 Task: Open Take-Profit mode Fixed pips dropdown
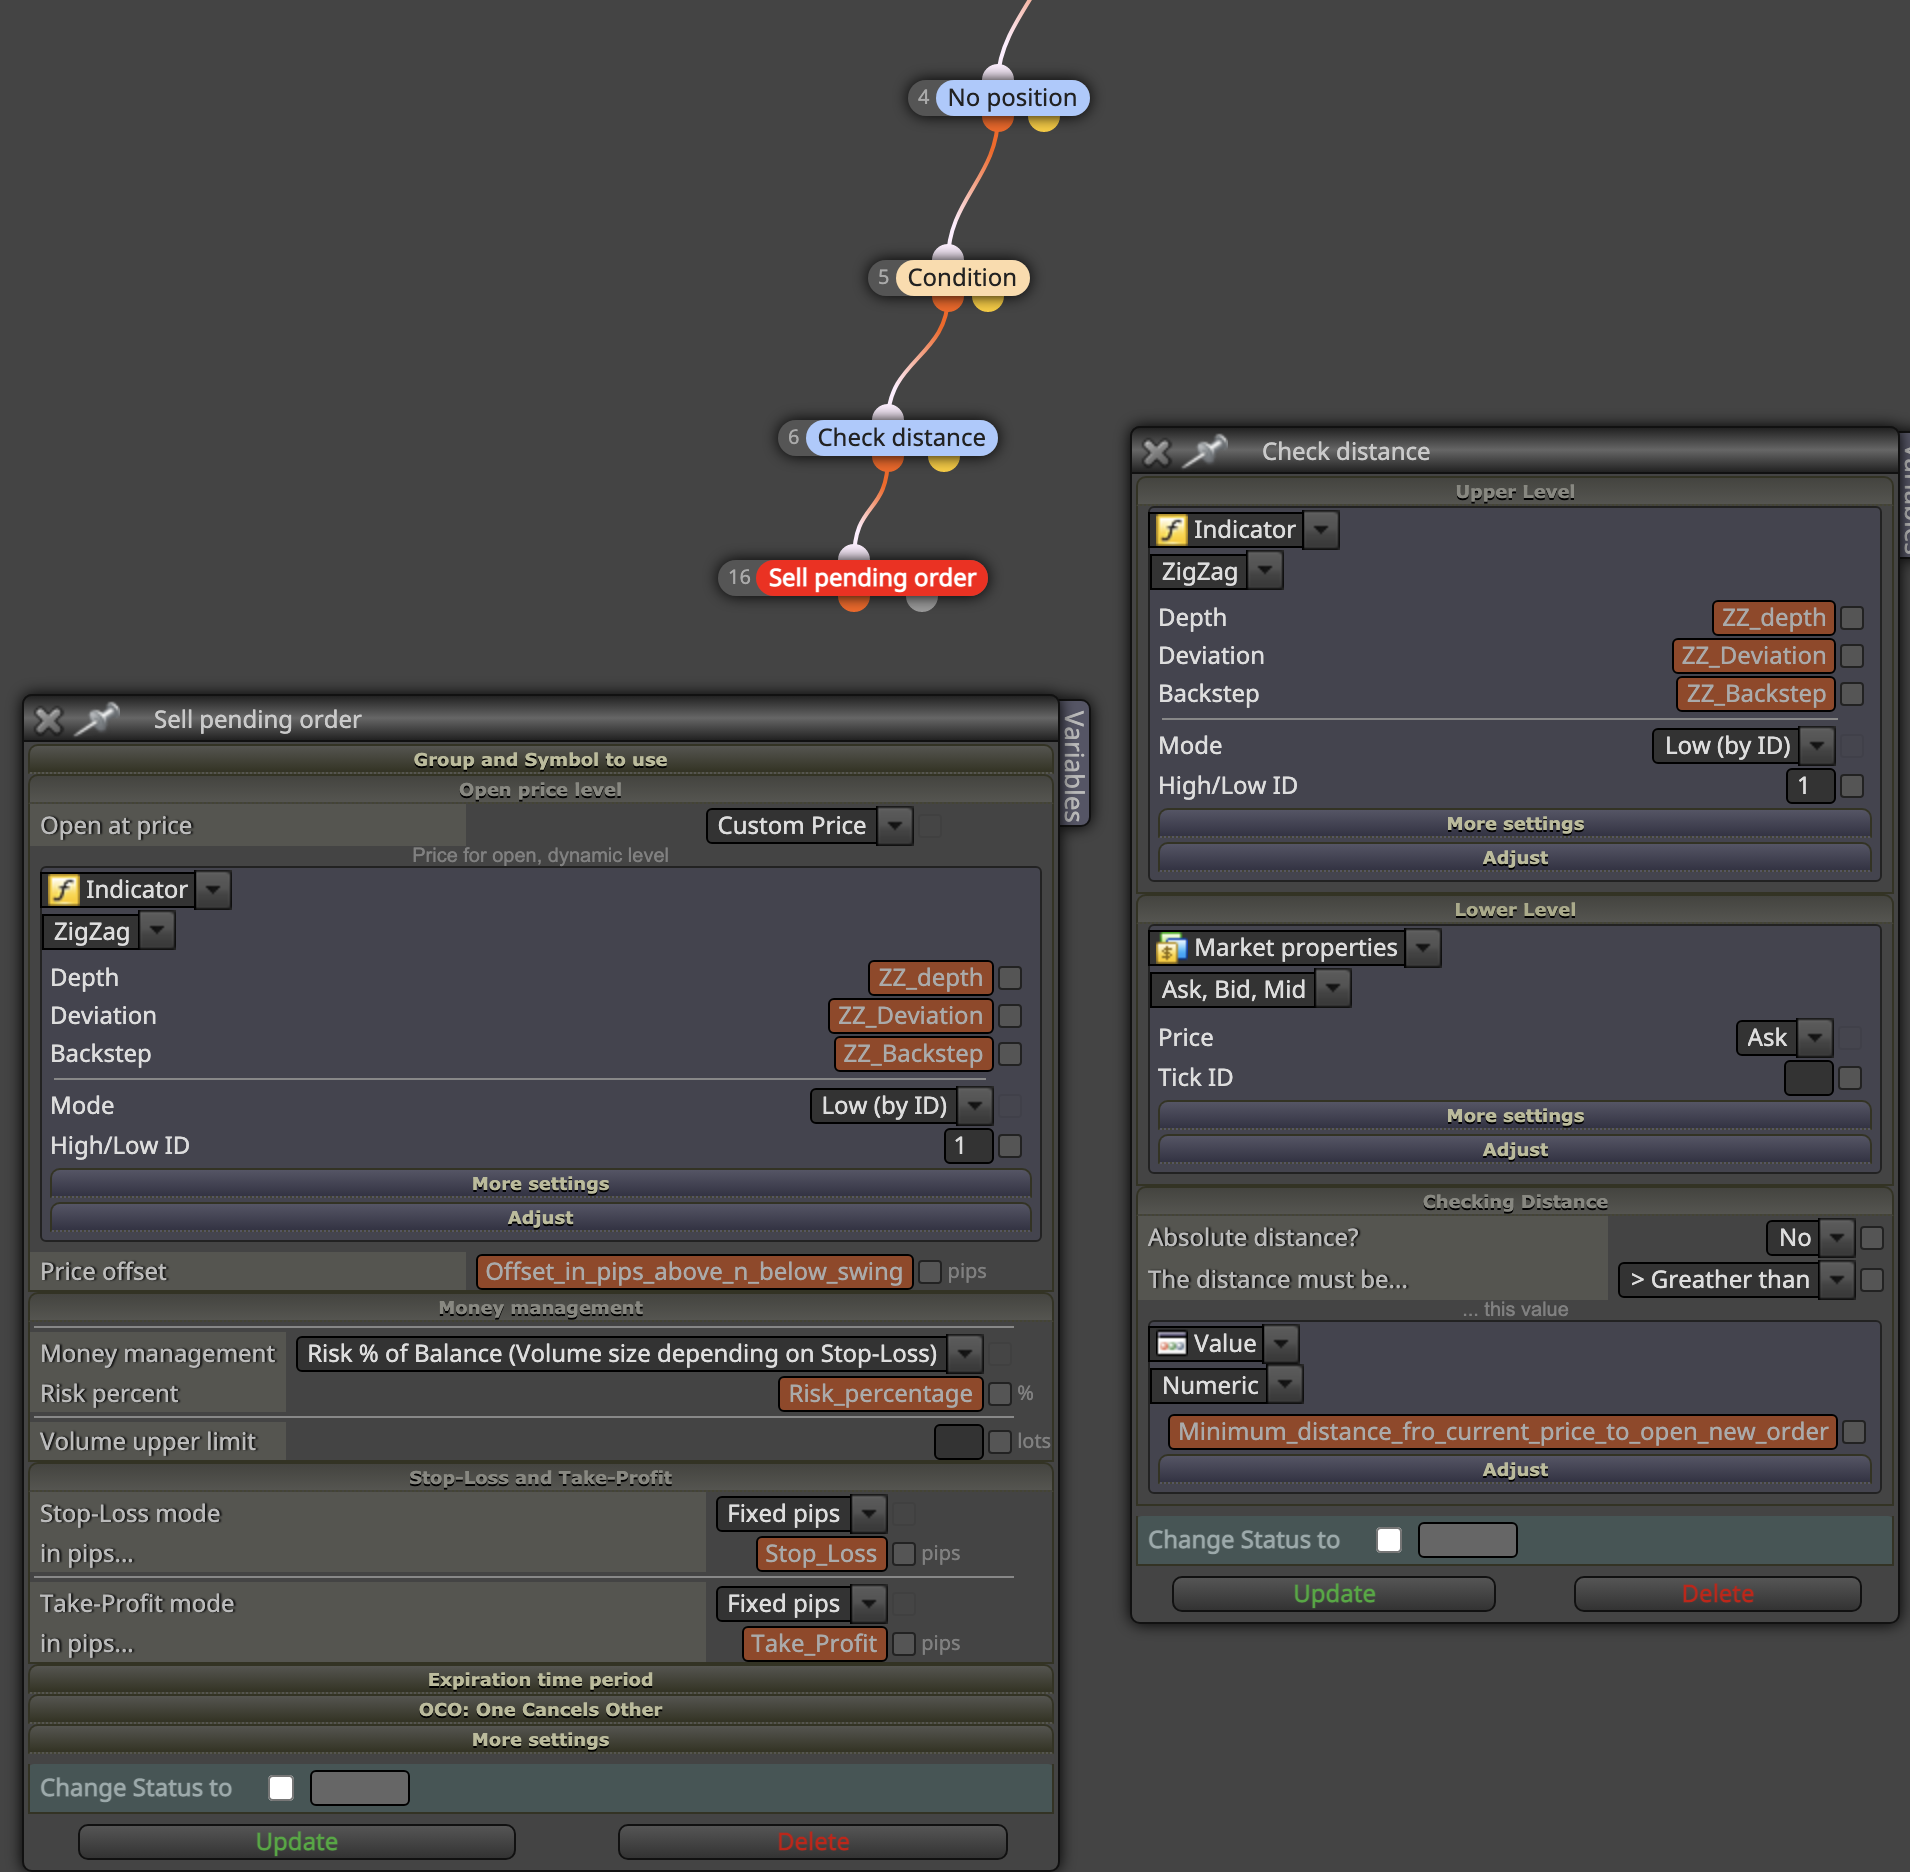pos(869,1603)
